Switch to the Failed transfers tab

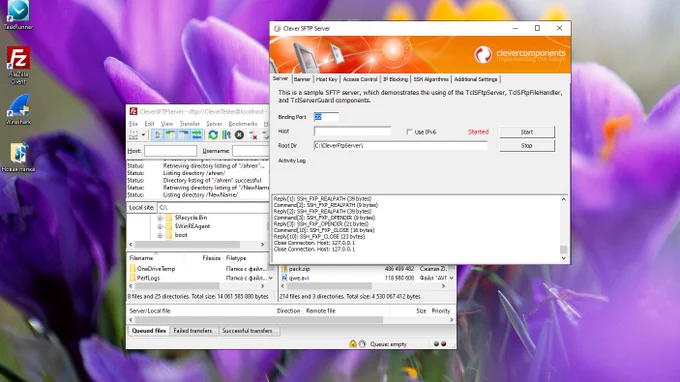click(193, 331)
